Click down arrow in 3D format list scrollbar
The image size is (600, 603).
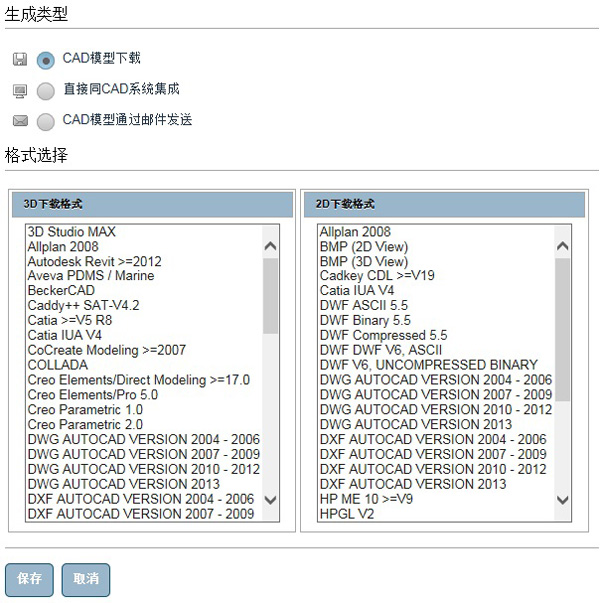click(x=270, y=500)
